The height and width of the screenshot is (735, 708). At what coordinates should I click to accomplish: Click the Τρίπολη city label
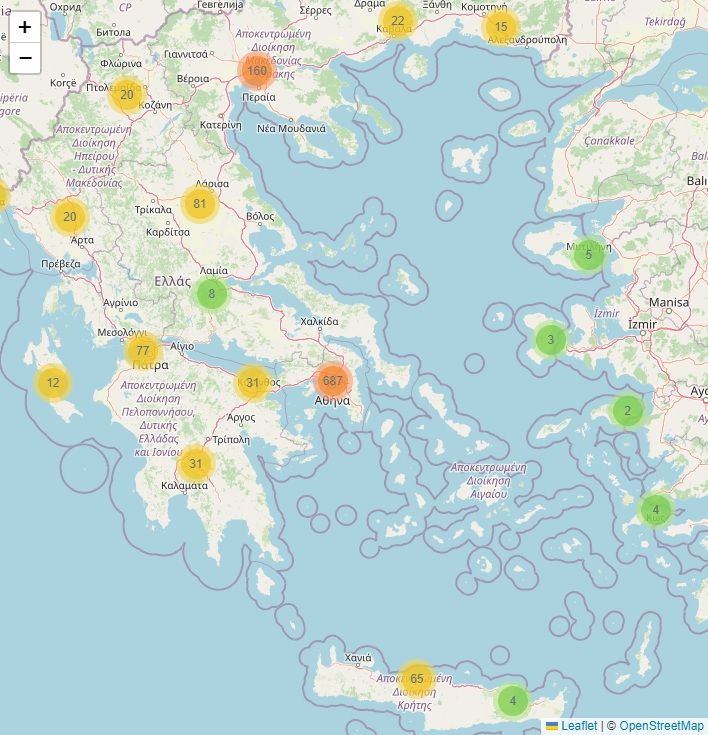tap(231, 440)
